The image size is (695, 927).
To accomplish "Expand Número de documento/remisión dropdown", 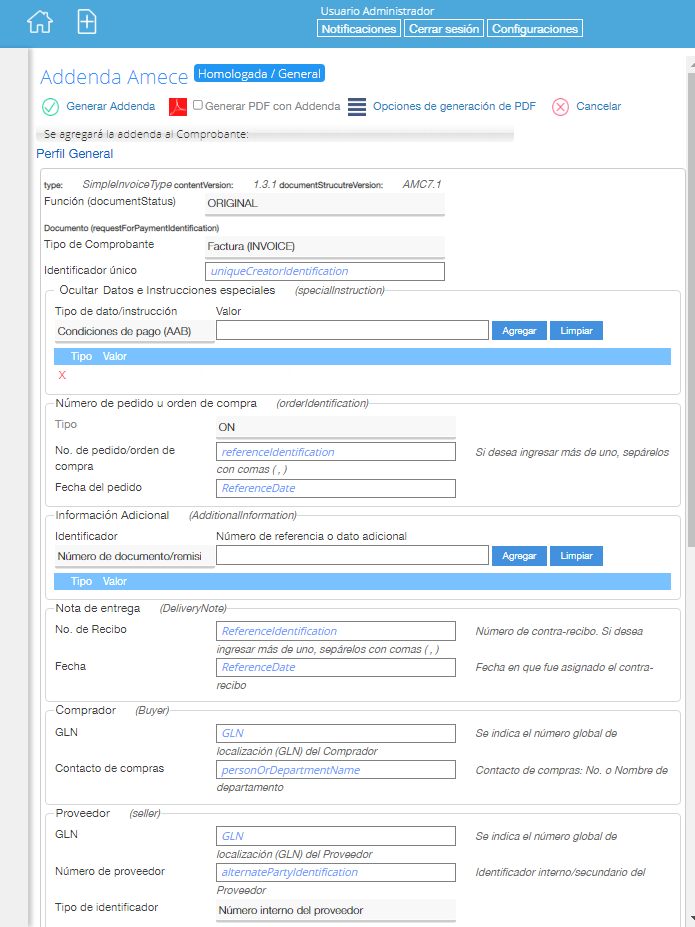I will point(134,556).
